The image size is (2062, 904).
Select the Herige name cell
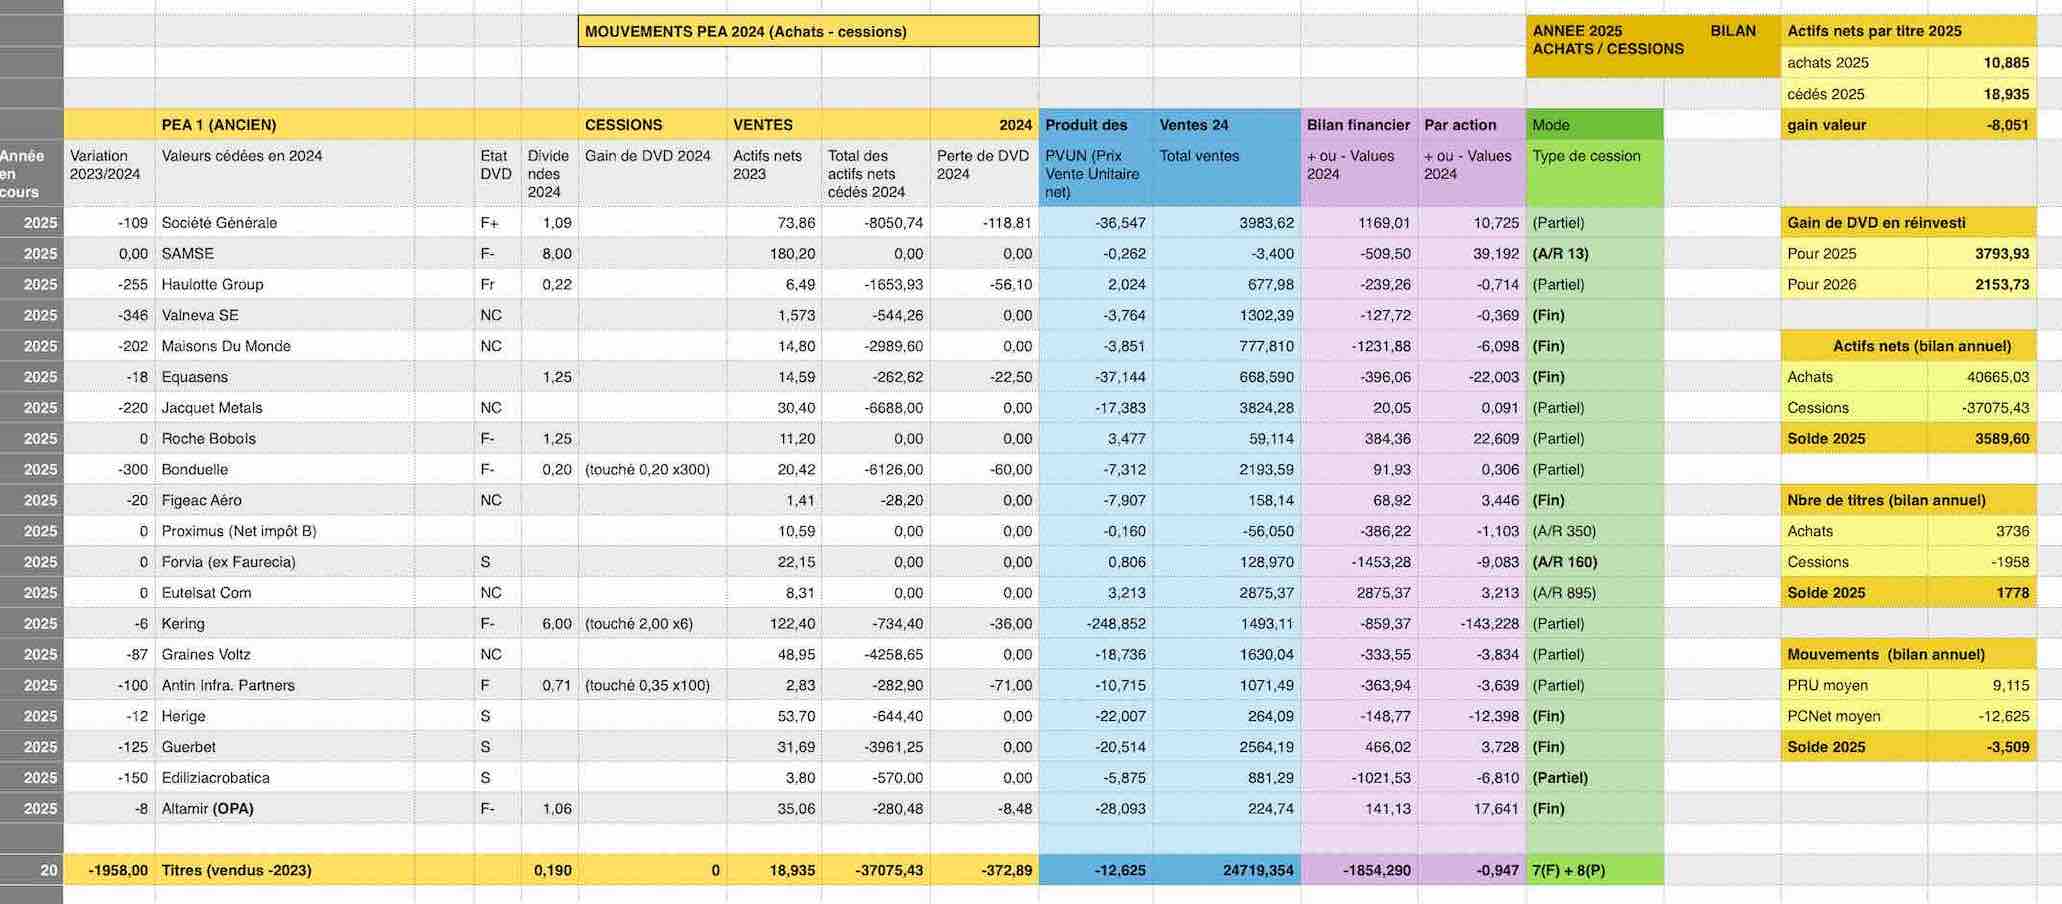tap(285, 717)
